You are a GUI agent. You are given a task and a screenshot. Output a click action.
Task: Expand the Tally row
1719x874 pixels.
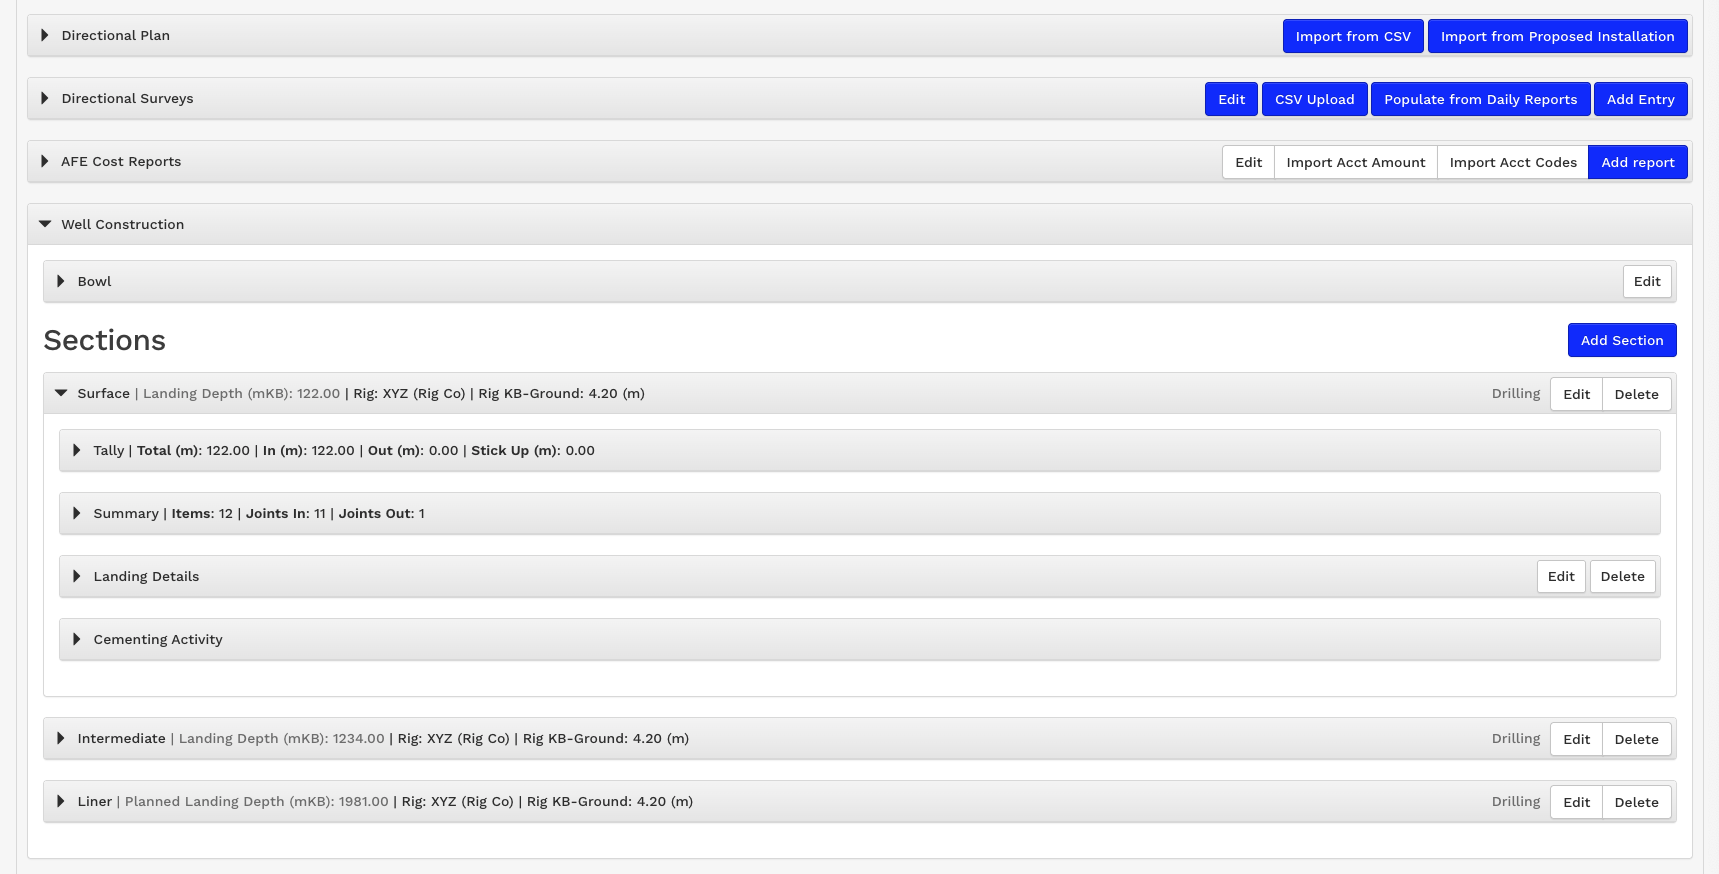[x=77, y=451]
